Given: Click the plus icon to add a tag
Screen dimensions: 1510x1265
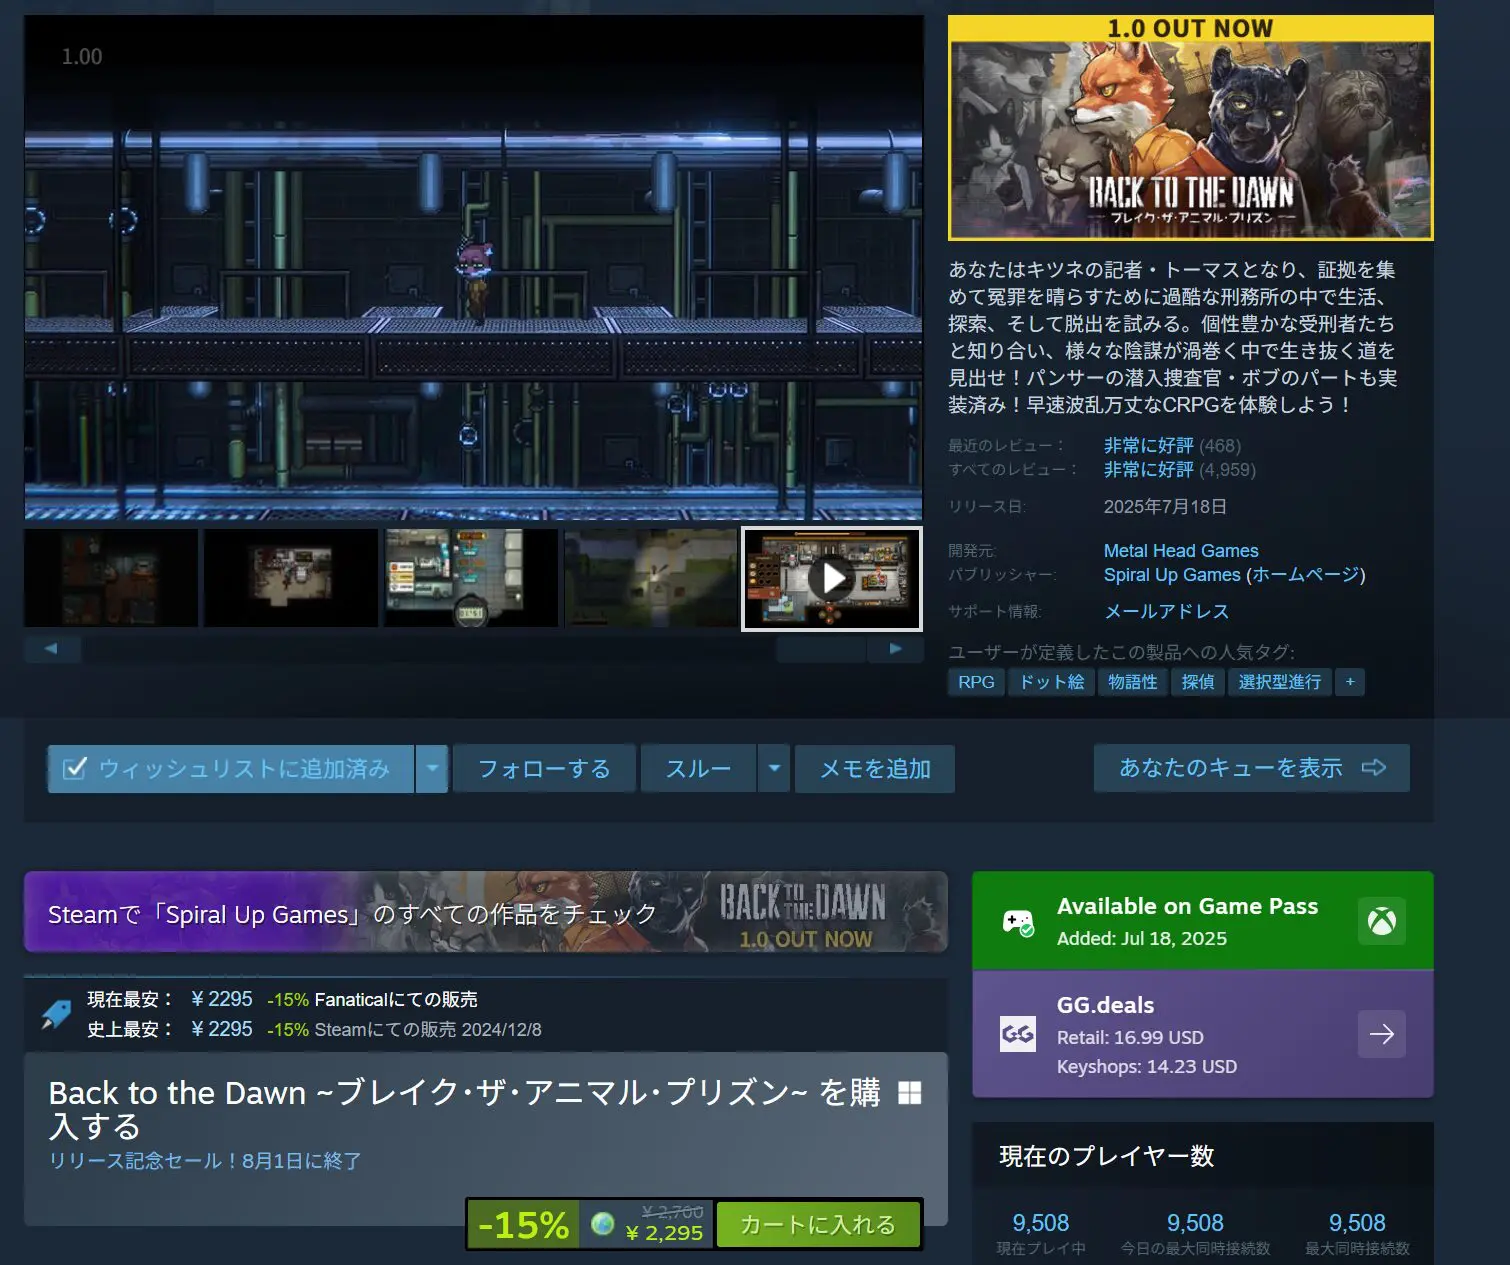Looking at the screenshot, I should [1349, 682].
